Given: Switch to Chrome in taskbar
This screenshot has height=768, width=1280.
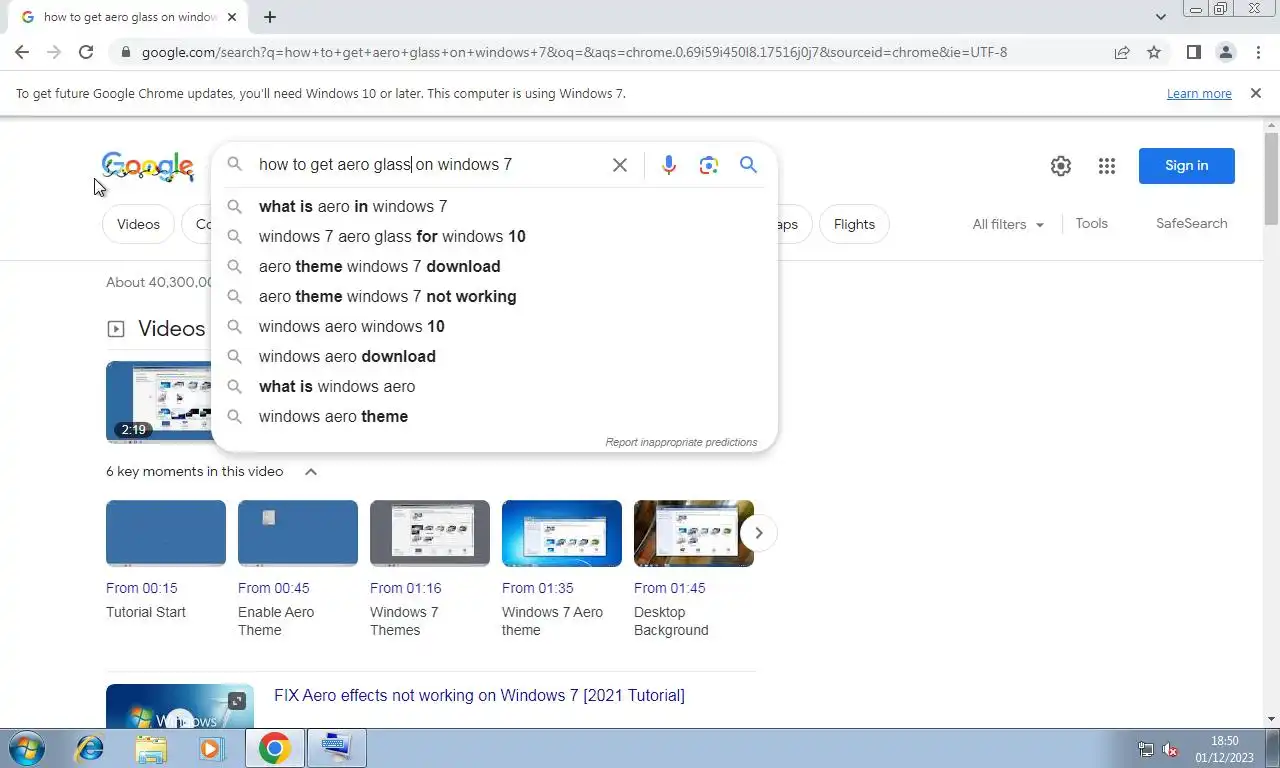Looking at the screenshot, I should (274, 748).
